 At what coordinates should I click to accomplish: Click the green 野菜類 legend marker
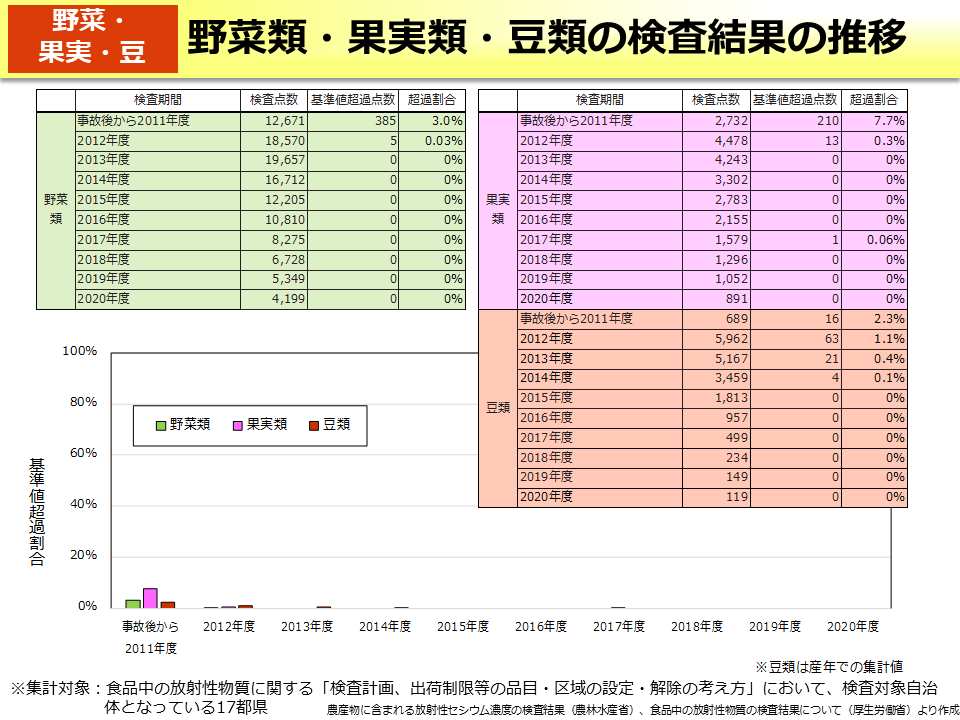(161, 425)
